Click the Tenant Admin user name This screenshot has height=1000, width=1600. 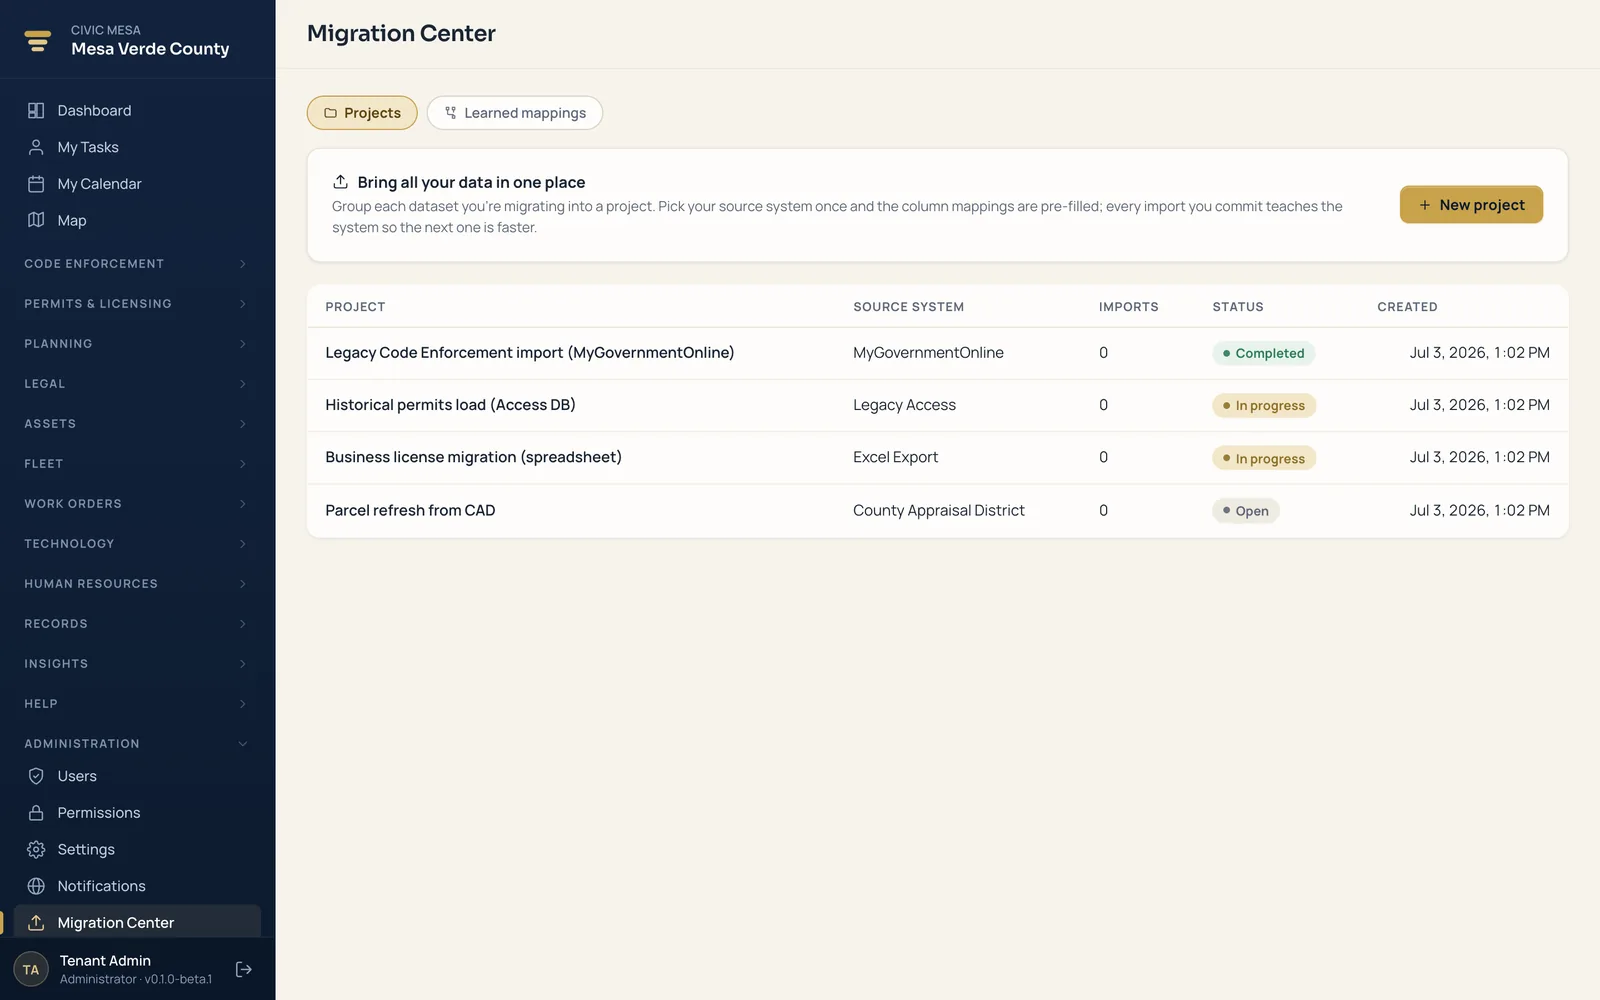click(105, 960)
